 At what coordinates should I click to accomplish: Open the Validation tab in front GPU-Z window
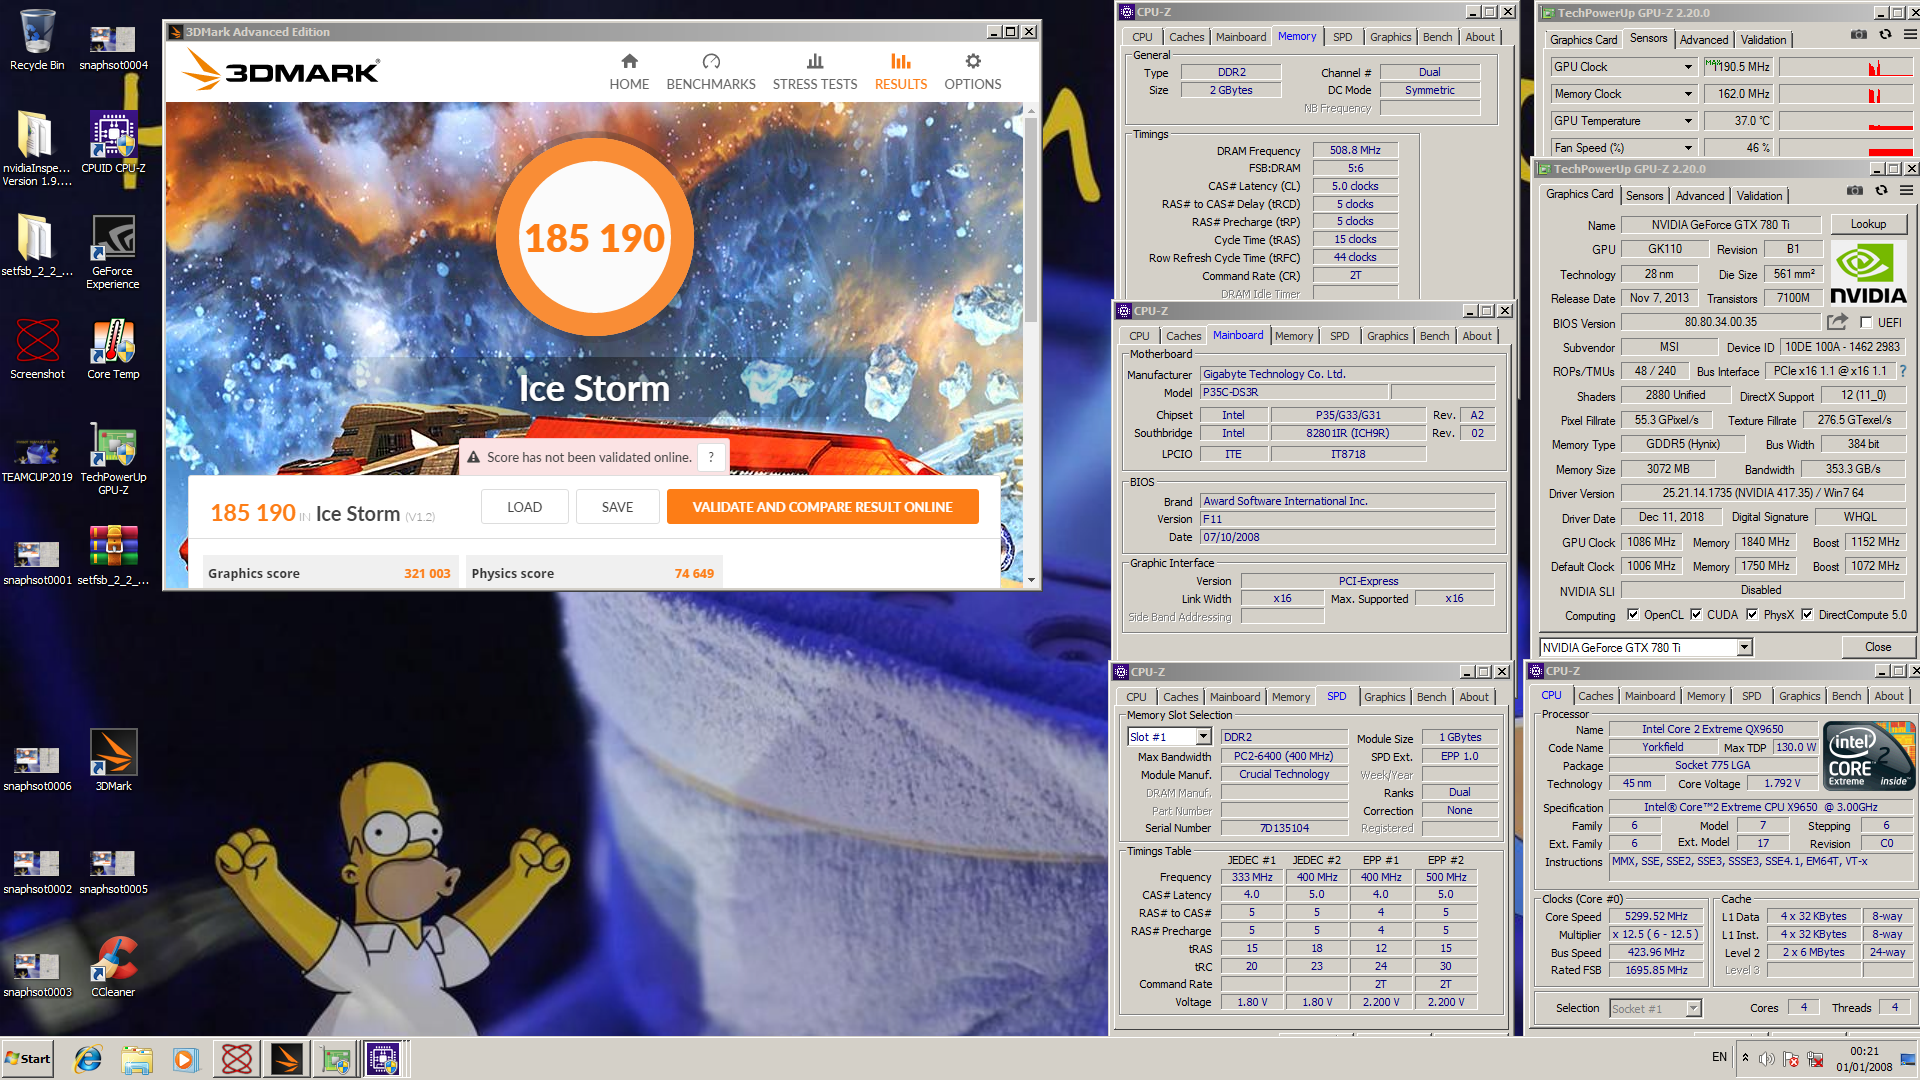pyautogui.click(x=1759, y=196)
